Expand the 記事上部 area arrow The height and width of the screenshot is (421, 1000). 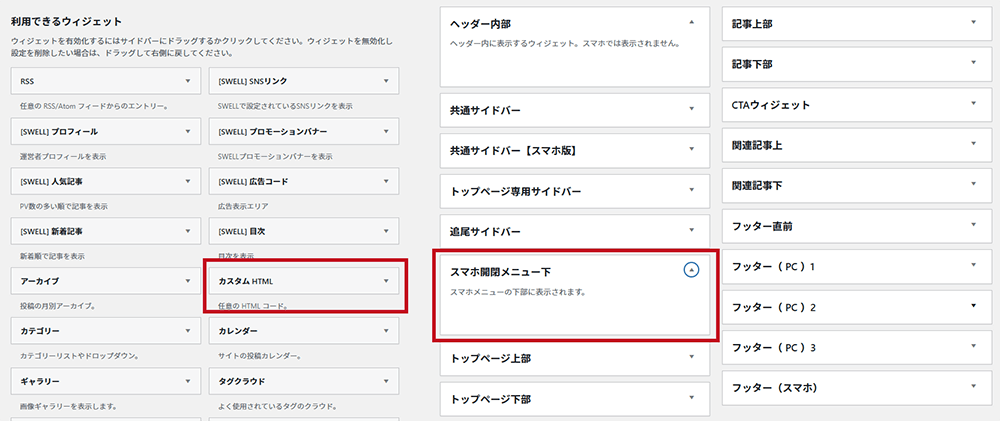(973, 22)
